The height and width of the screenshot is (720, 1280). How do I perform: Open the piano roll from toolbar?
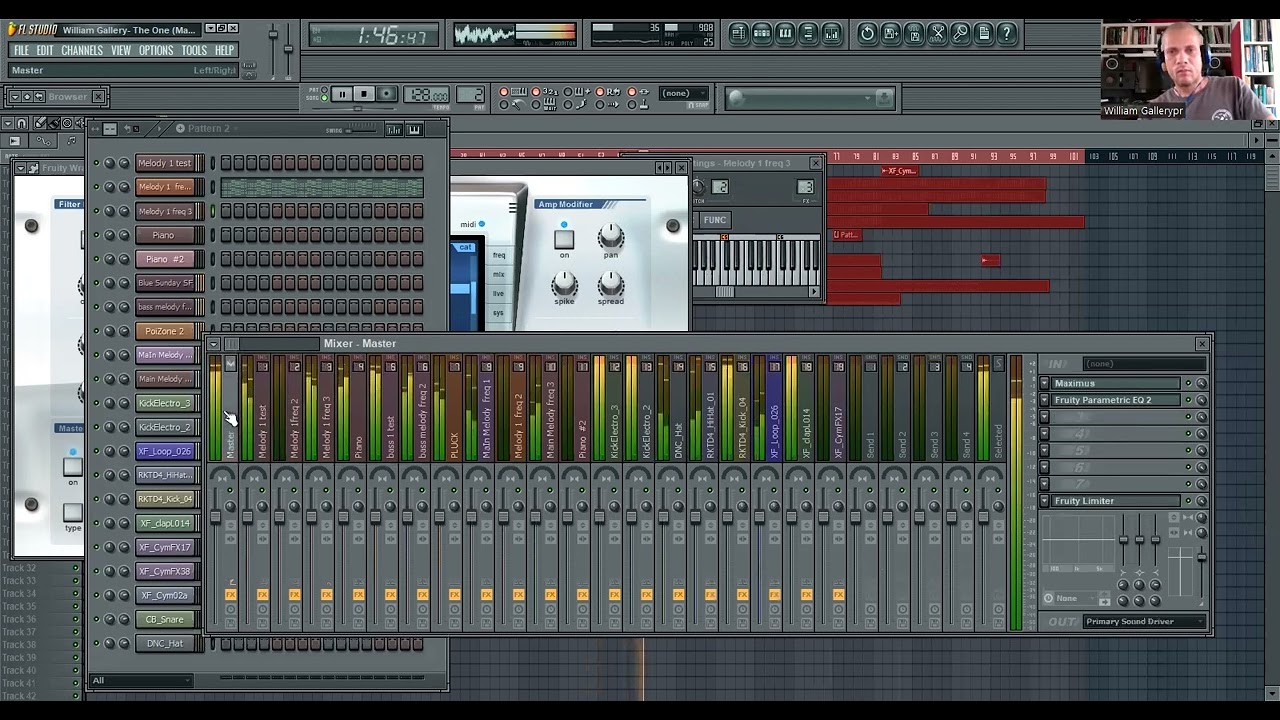tap(785, 33)
